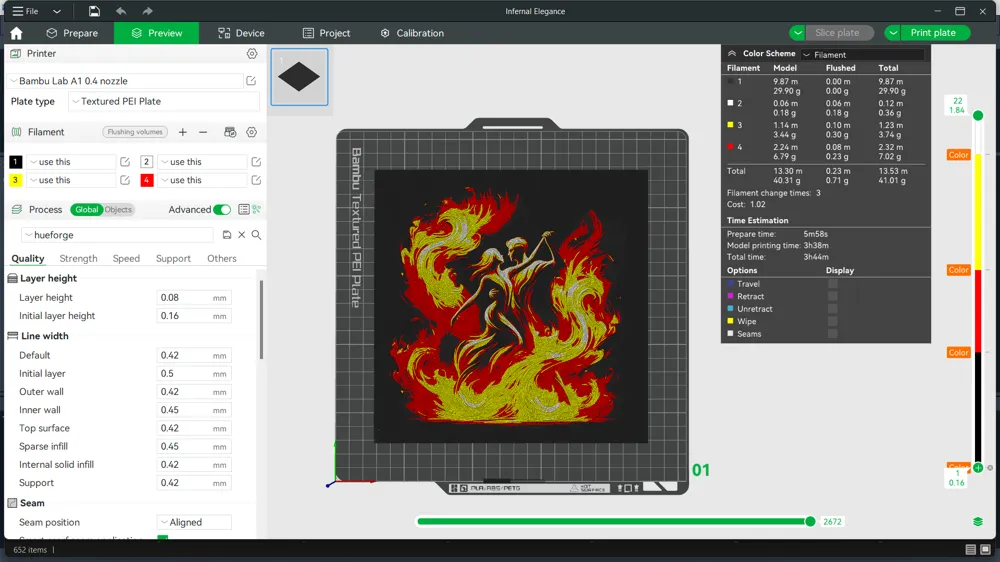1000x562 pixels.
Task: Edit filament 1 preset icon
Action: pyautogui.click(x=125, y=162)
